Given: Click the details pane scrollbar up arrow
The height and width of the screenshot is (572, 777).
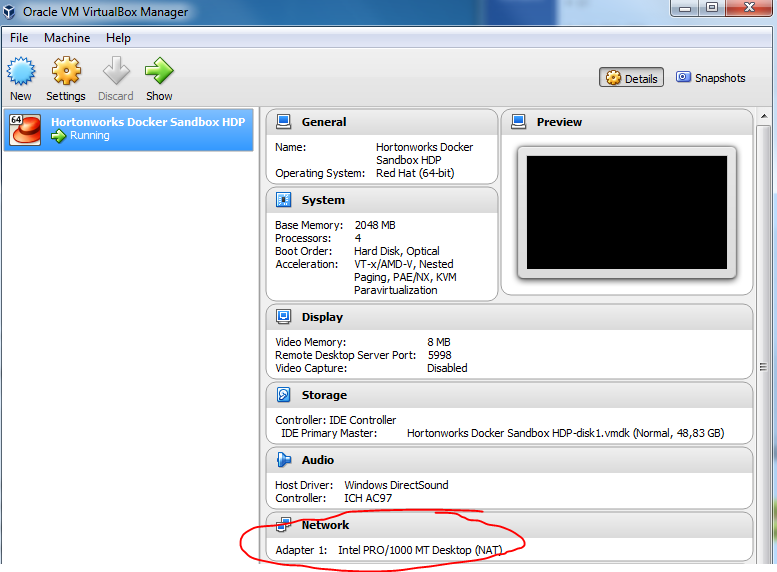Looking at the screenshot, I should click(x=764, y=116).
